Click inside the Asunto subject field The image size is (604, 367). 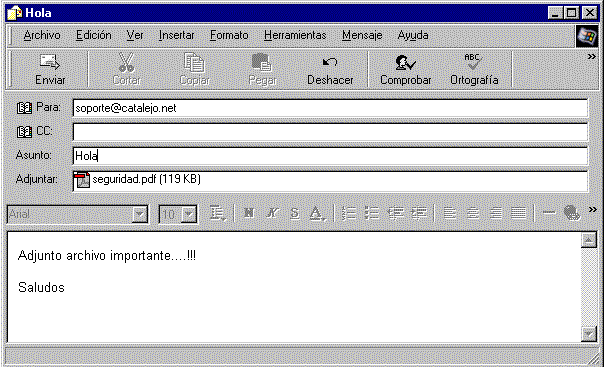[x=330, y=156]
